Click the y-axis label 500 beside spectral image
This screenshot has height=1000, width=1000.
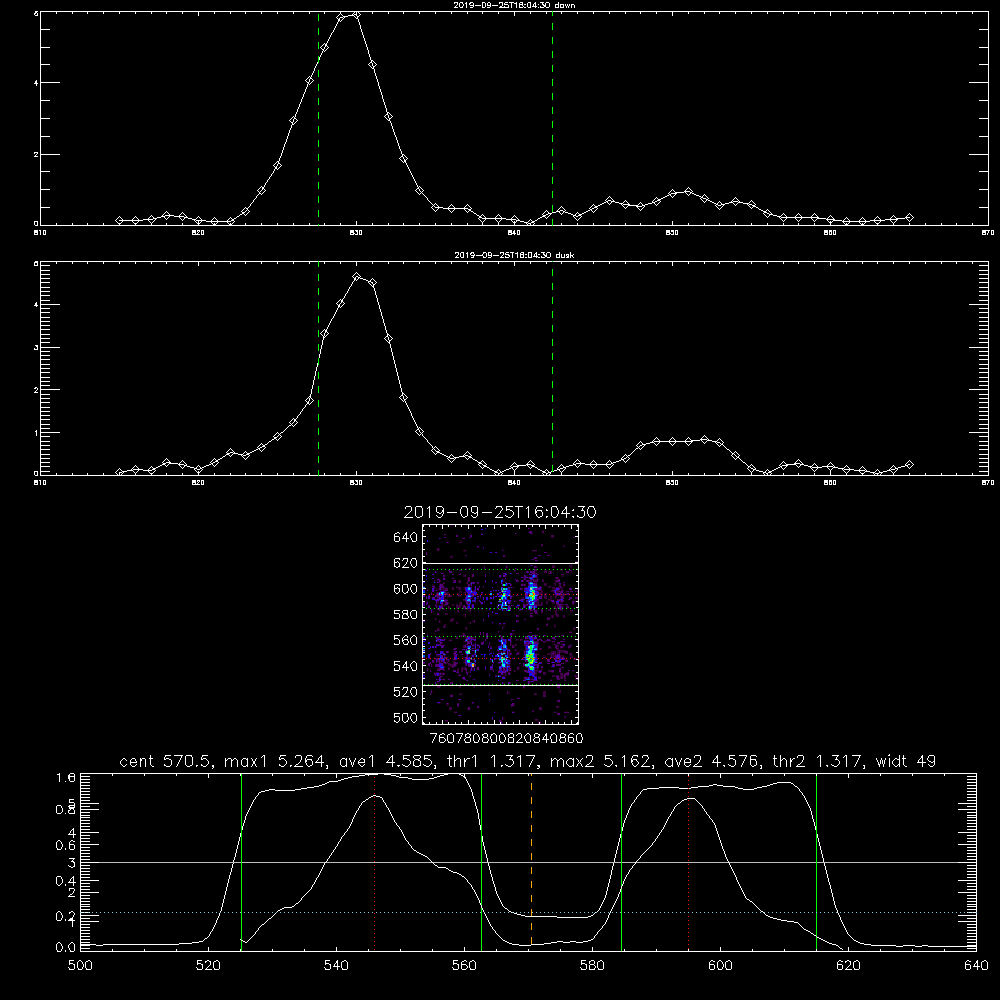406,717
